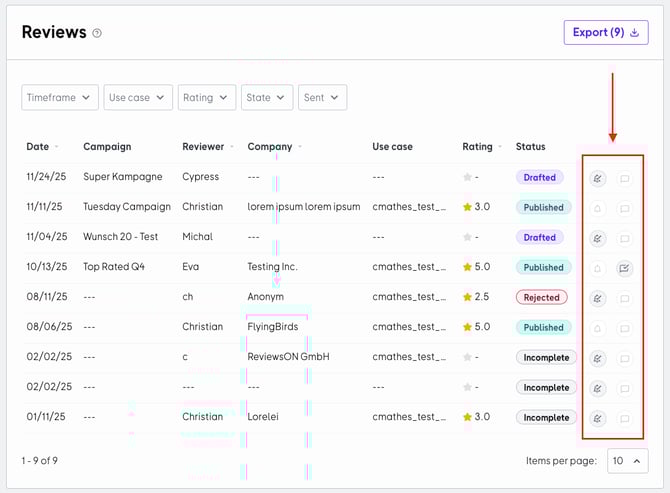Open the Sent filter dropdown

(322, 98)
